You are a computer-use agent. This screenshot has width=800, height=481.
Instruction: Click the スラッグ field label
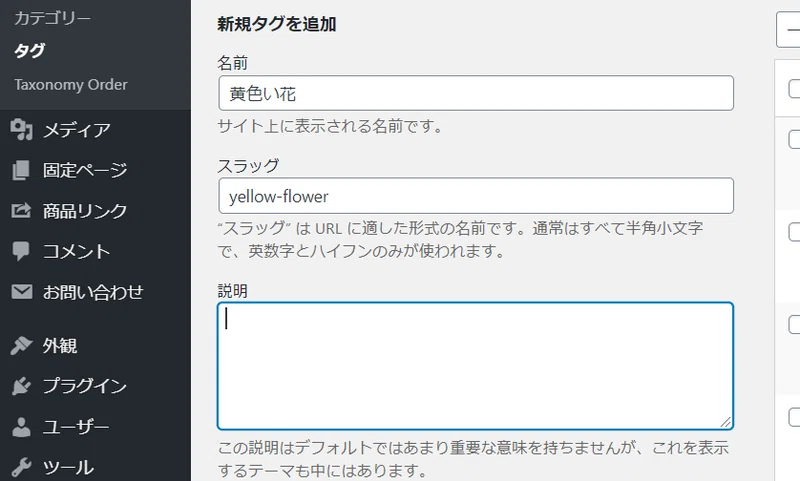pos(248,165)
